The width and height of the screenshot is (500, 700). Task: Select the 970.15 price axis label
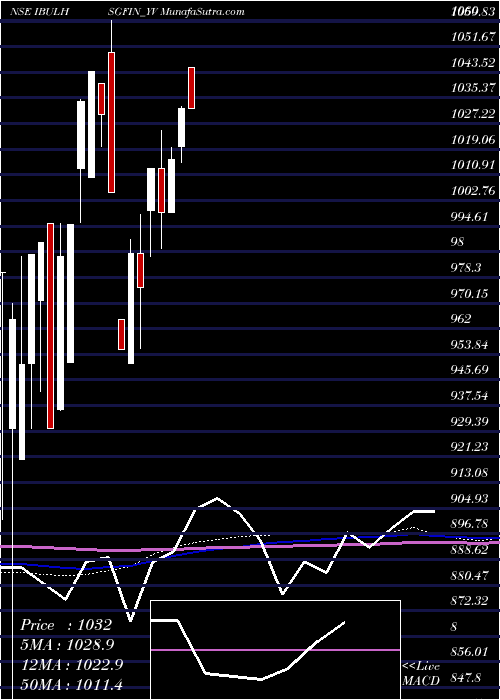click(470, 293)
